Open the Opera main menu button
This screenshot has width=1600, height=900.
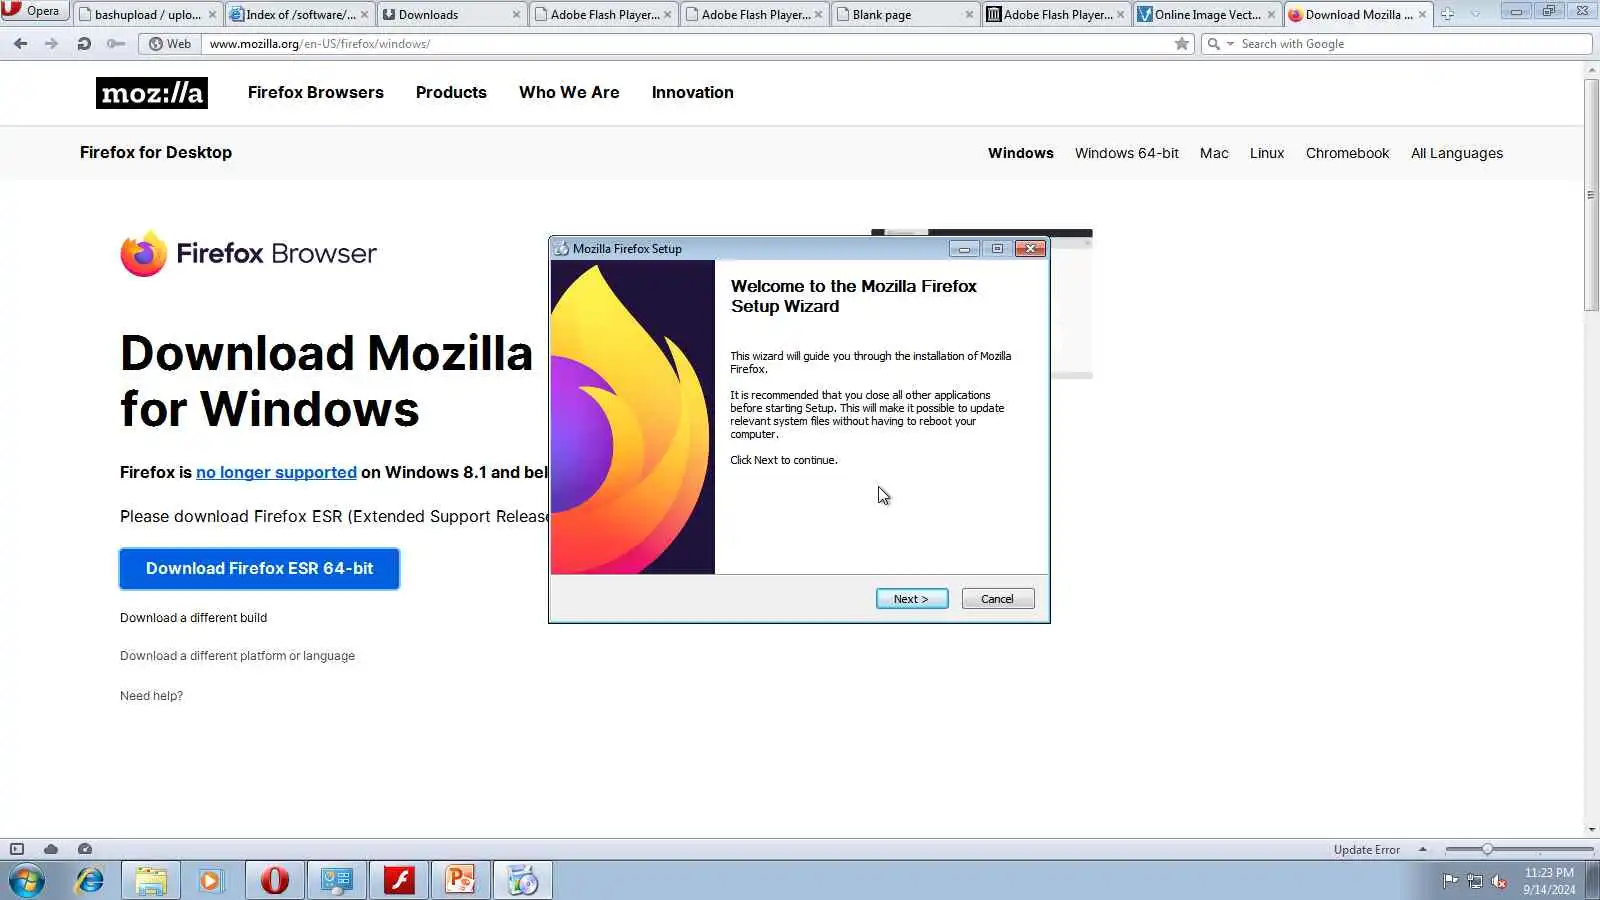point(34,11)
